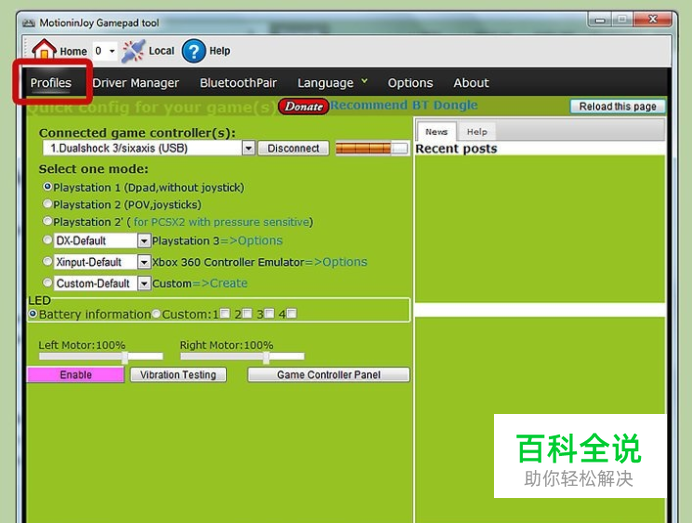The height and width of the screenshot is (523, 692).
Task: Open the About tab
Action: 471,83
